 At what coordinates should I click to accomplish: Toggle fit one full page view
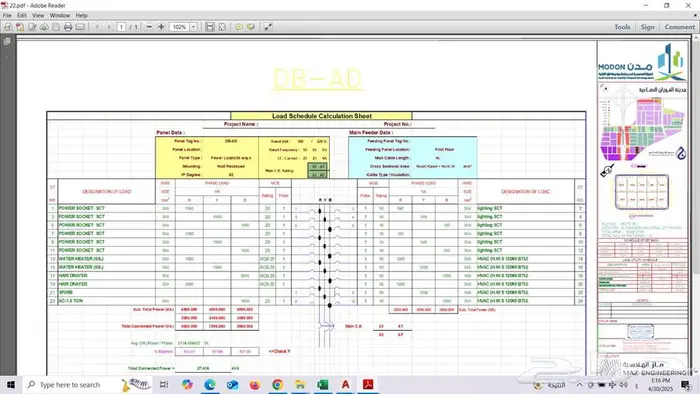[222, 27]
